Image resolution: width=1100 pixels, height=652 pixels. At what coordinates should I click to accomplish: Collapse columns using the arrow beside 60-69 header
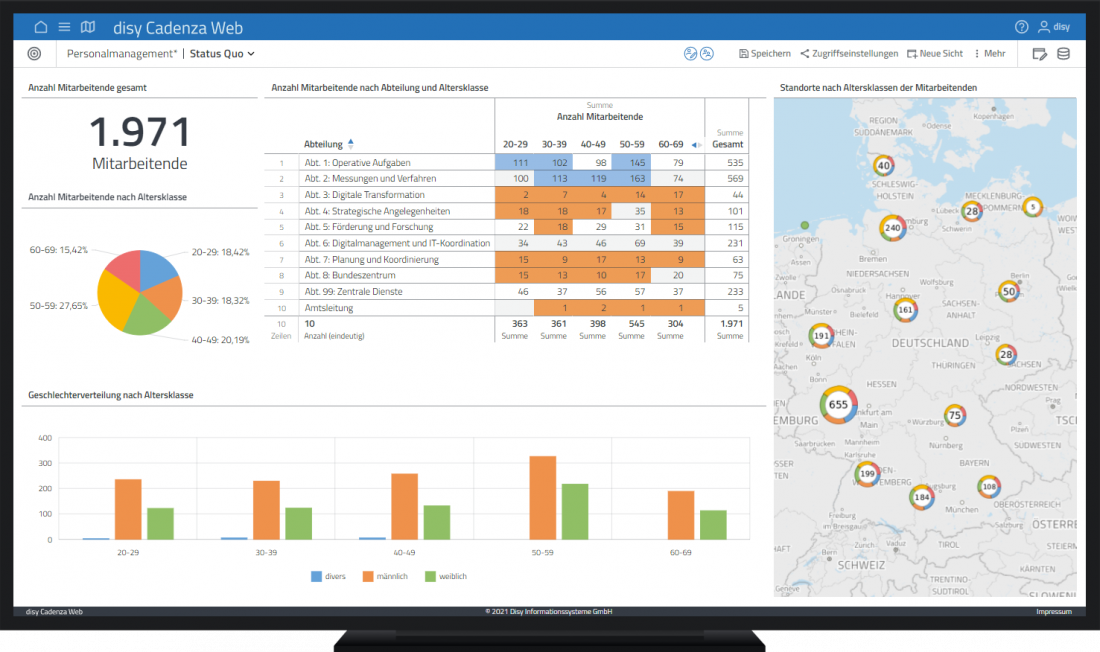[x=694, y=144]
